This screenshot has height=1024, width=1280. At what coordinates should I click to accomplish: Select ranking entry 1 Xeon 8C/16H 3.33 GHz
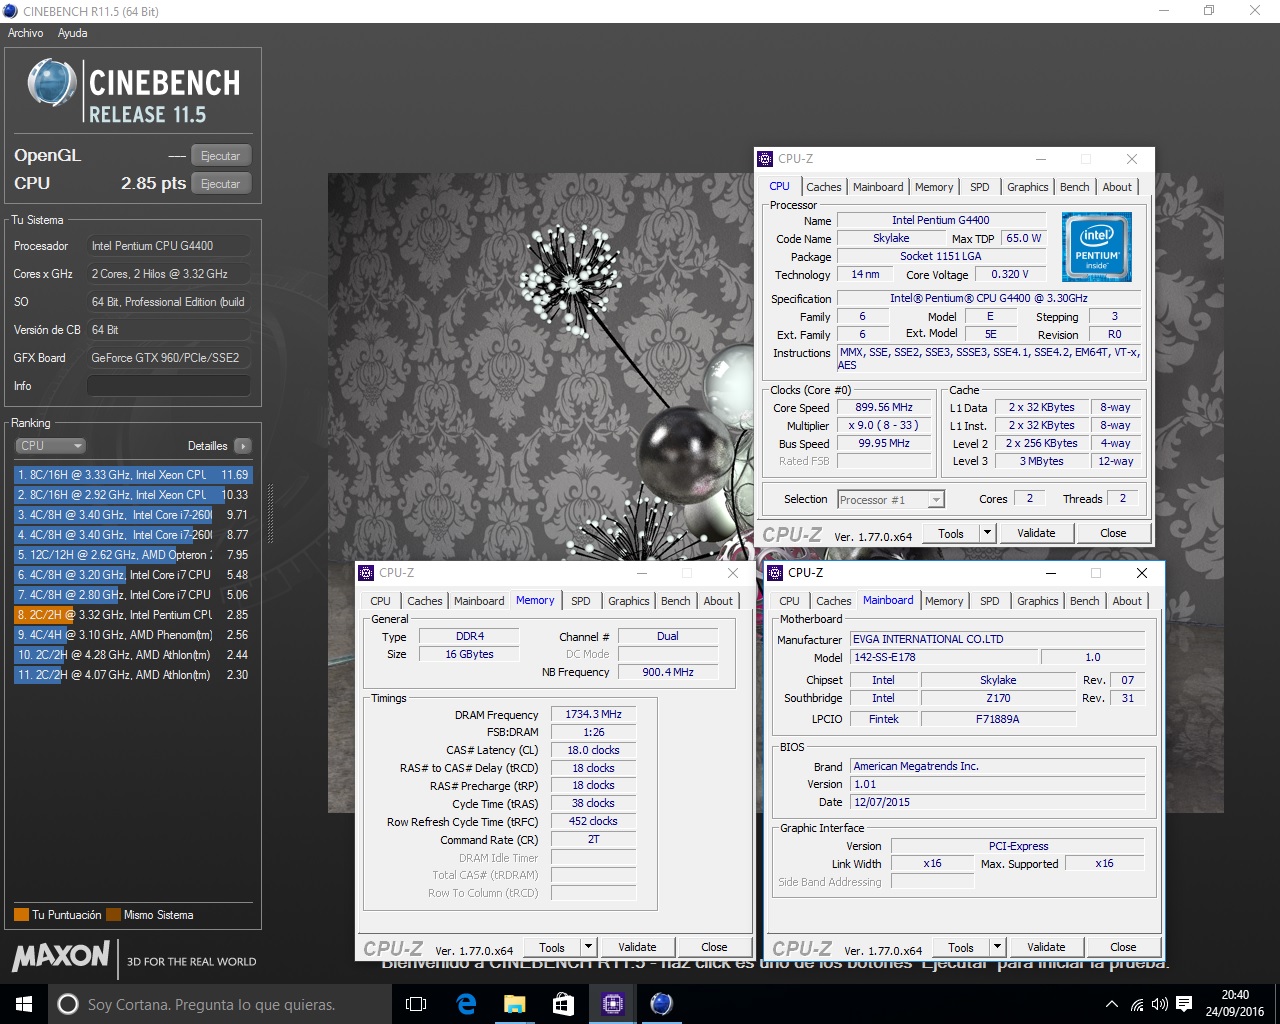(x=132, y=475)
